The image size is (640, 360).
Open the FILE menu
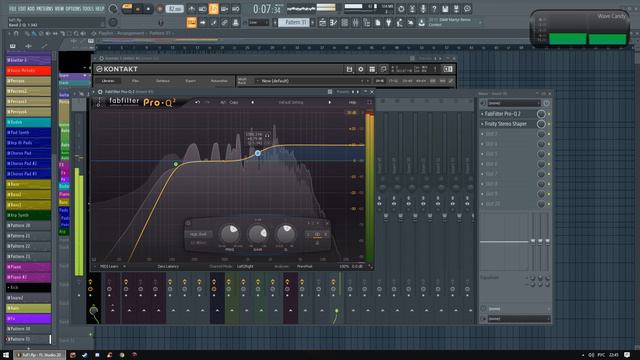[13, 9]
